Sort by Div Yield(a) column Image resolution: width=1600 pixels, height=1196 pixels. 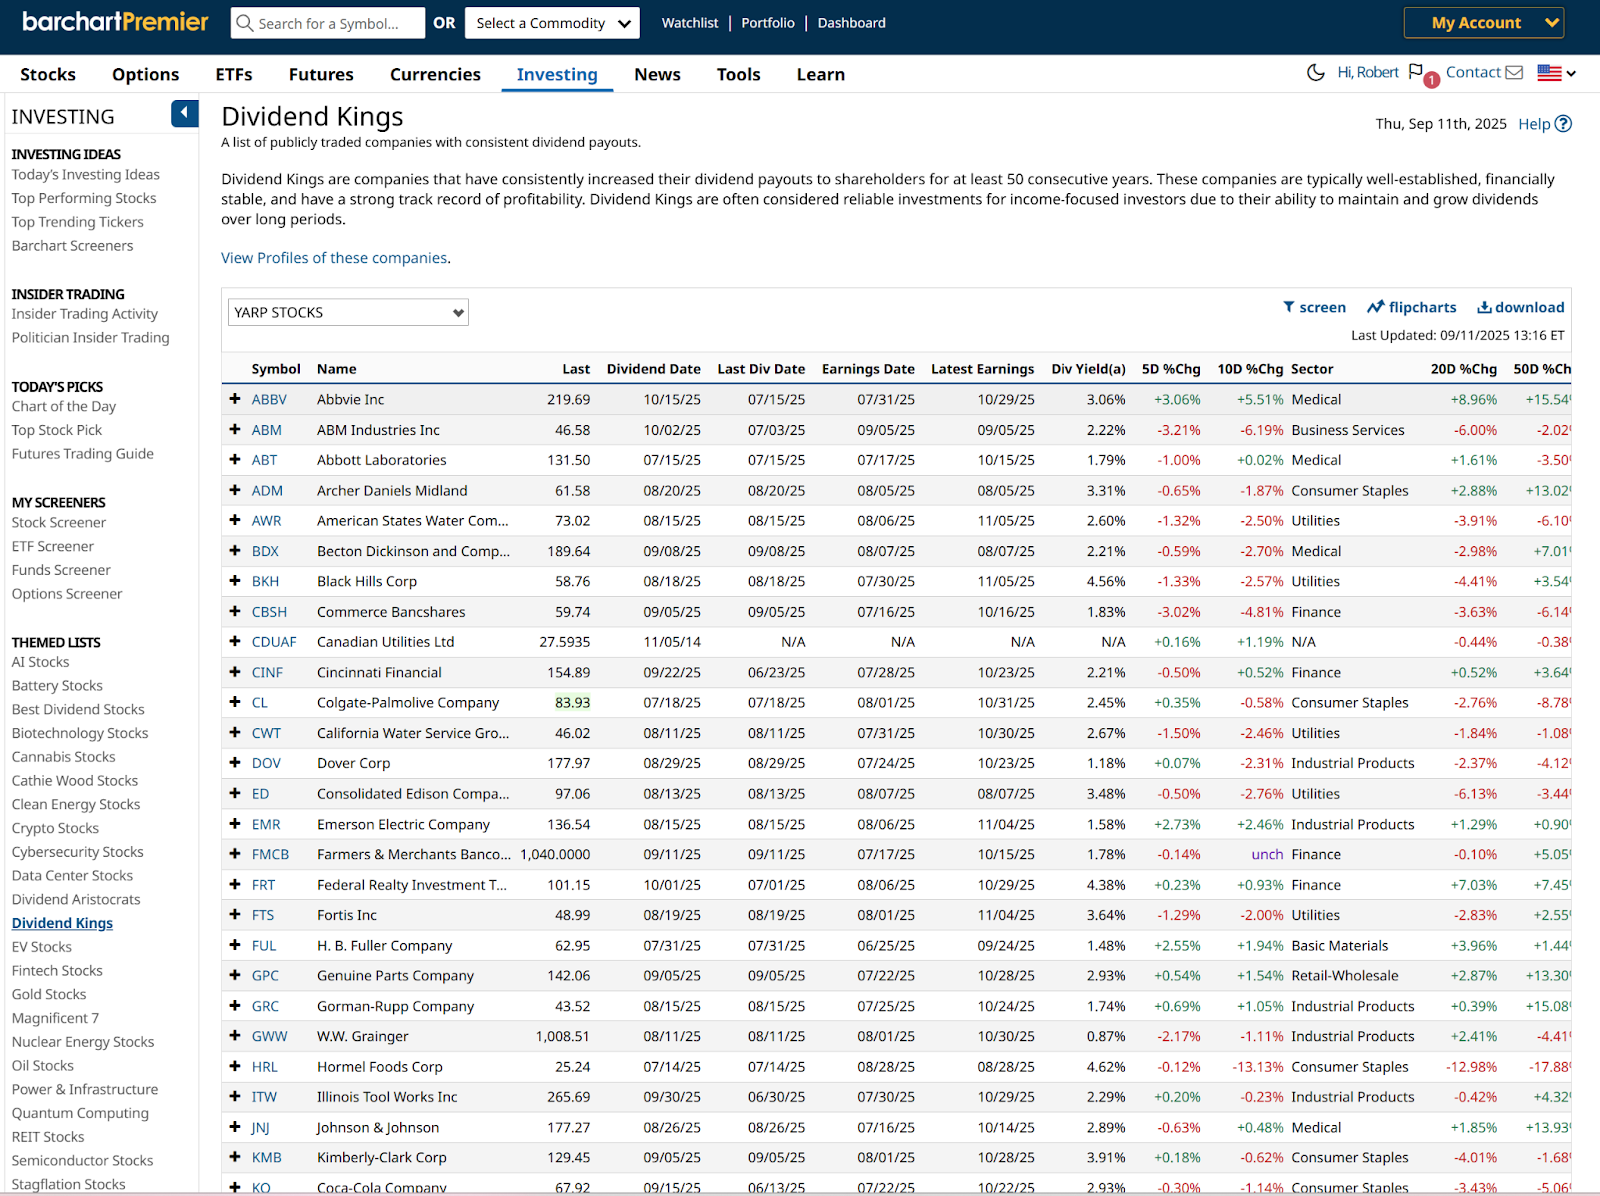pyautogui.click(x=1088, y=369)
